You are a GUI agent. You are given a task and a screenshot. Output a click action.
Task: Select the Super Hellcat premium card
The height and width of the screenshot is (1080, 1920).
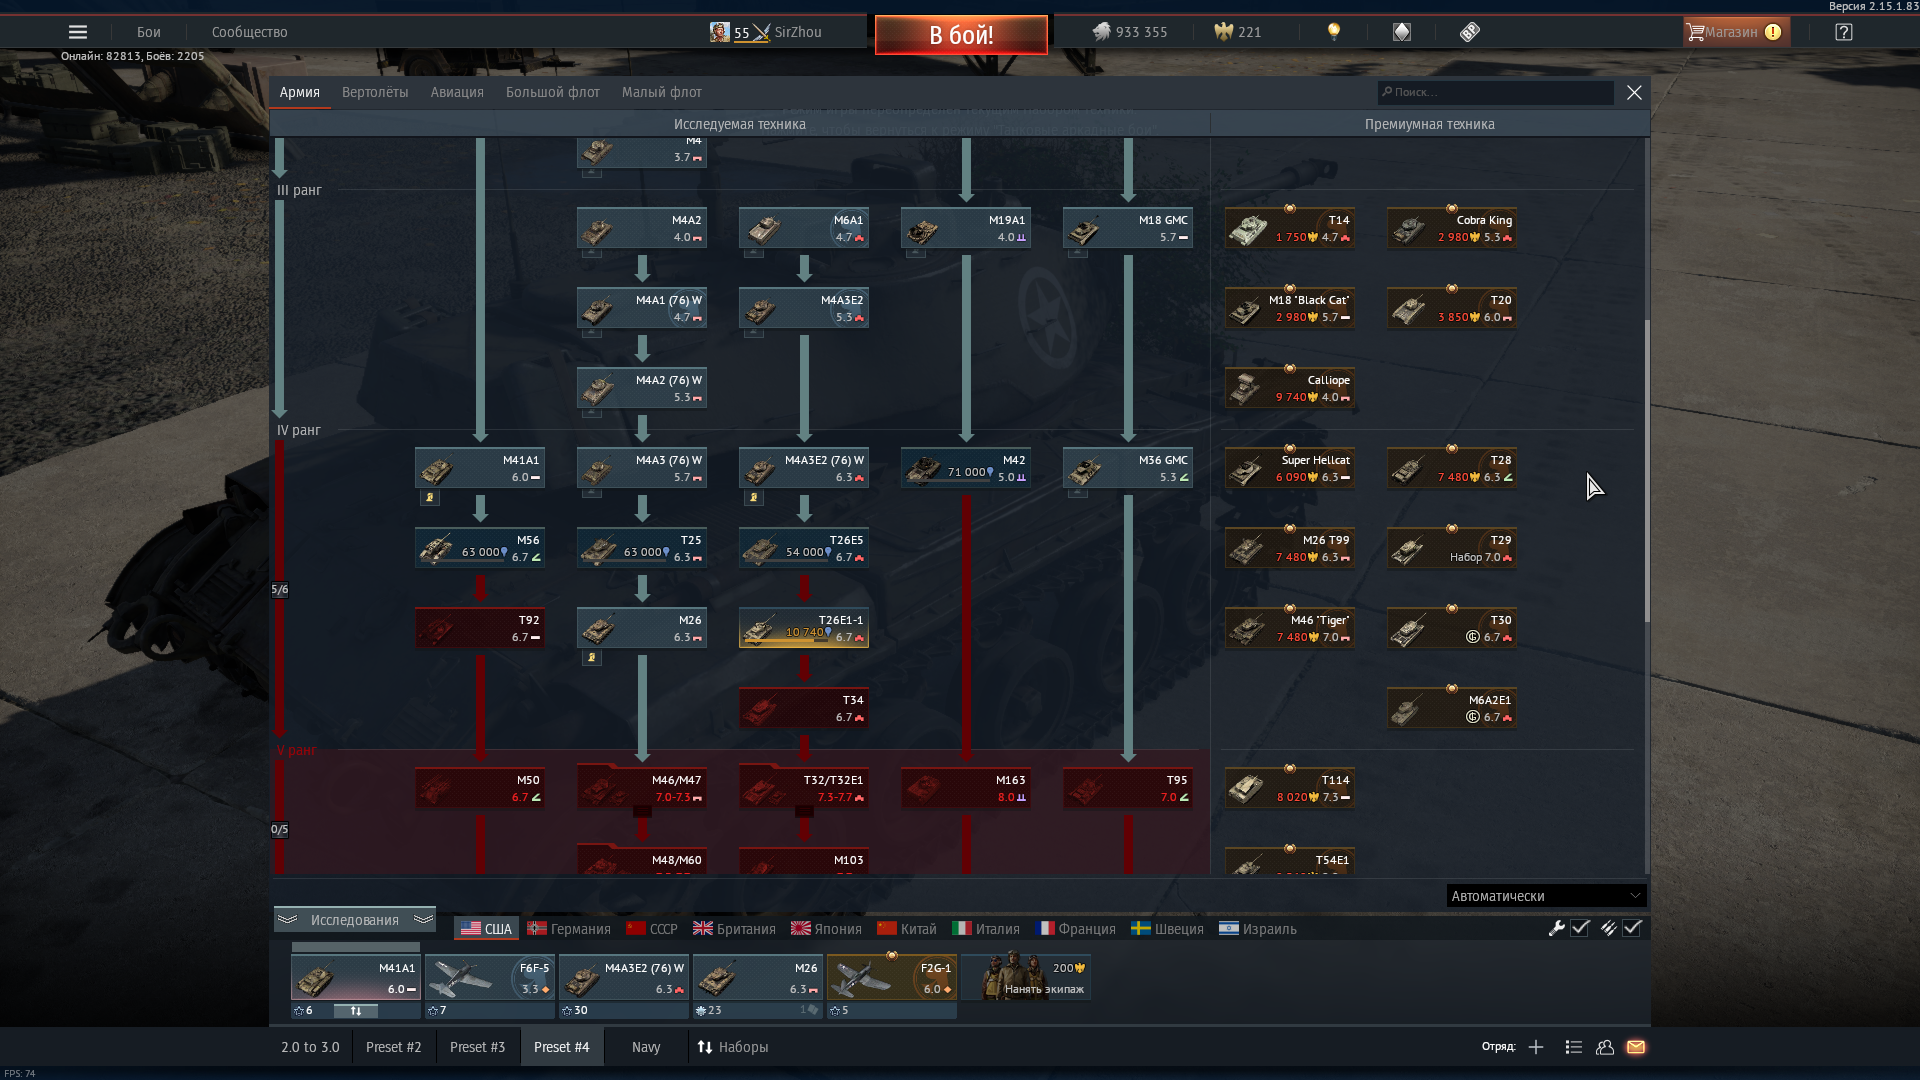coord(1290,468)
